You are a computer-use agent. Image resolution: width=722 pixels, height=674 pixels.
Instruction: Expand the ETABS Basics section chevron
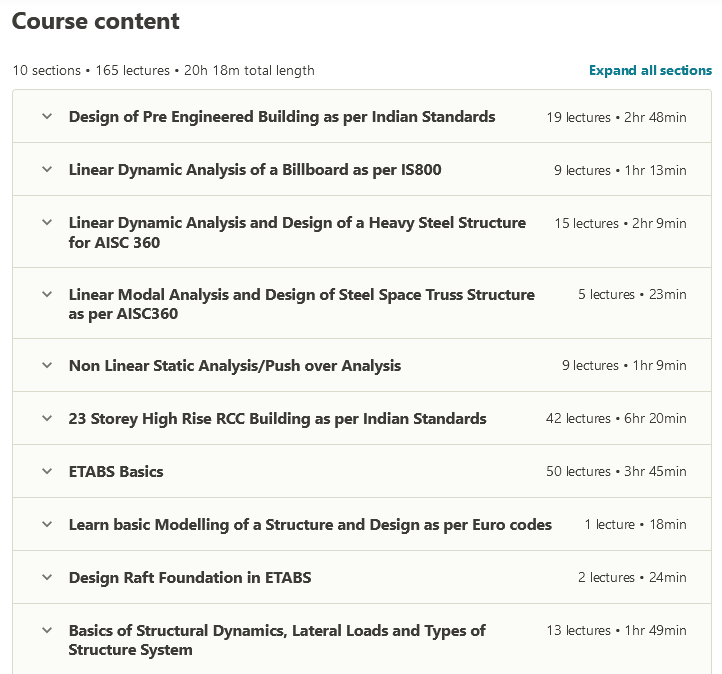(x=46, y=471)
